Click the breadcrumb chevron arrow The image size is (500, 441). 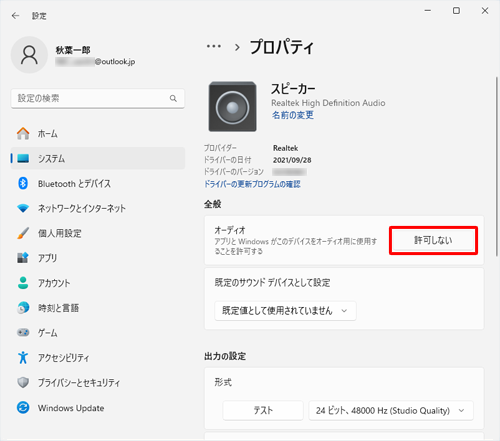237,47
